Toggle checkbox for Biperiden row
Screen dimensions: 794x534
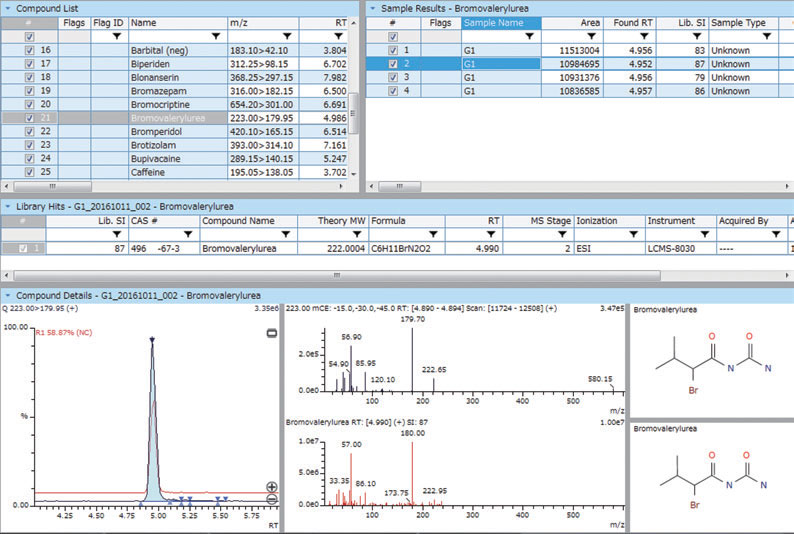pos(29,64)
